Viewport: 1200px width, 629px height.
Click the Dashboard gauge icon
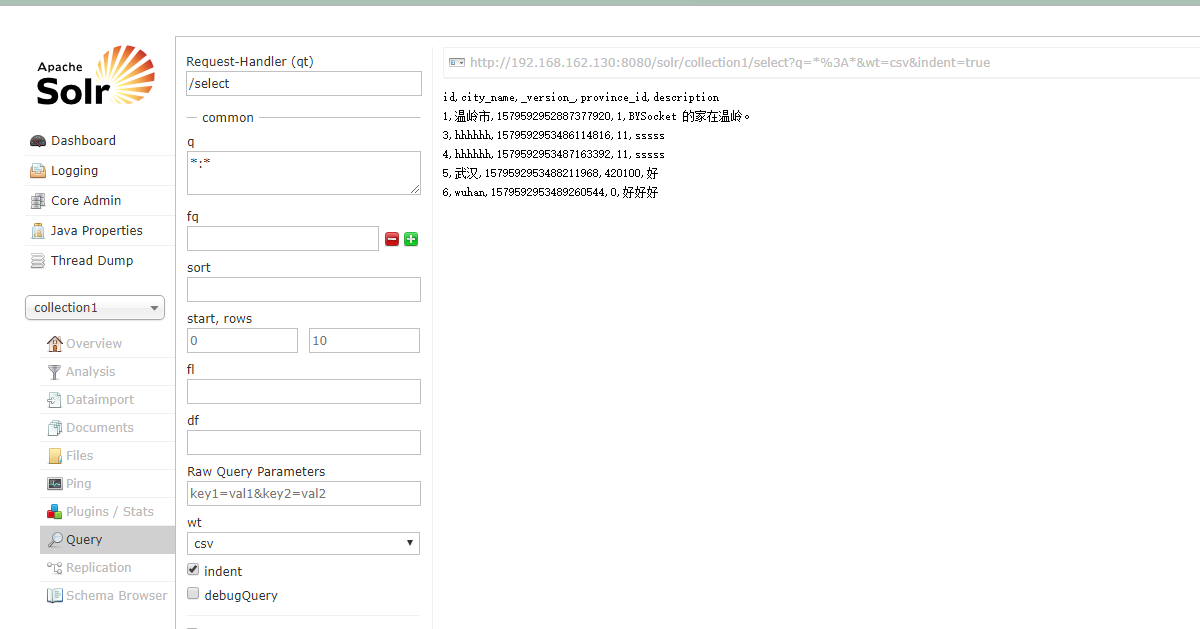[x=38, y=141]
